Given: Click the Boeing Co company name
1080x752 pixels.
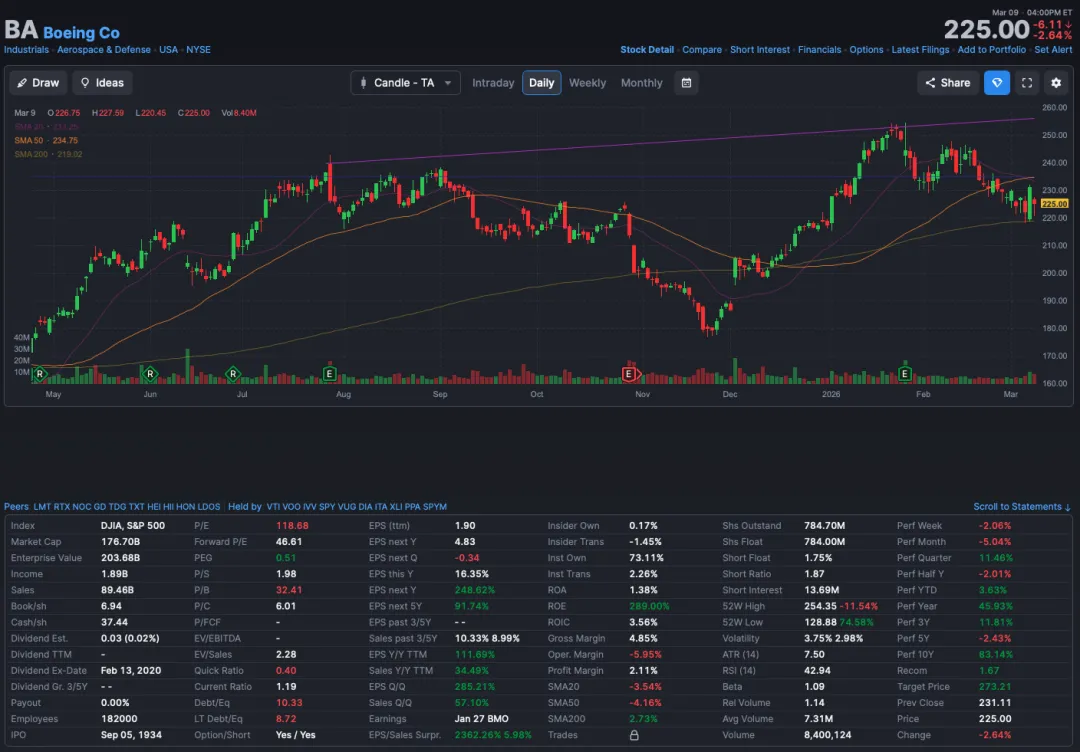Looking at the screenshot, I should click(81, 32).
